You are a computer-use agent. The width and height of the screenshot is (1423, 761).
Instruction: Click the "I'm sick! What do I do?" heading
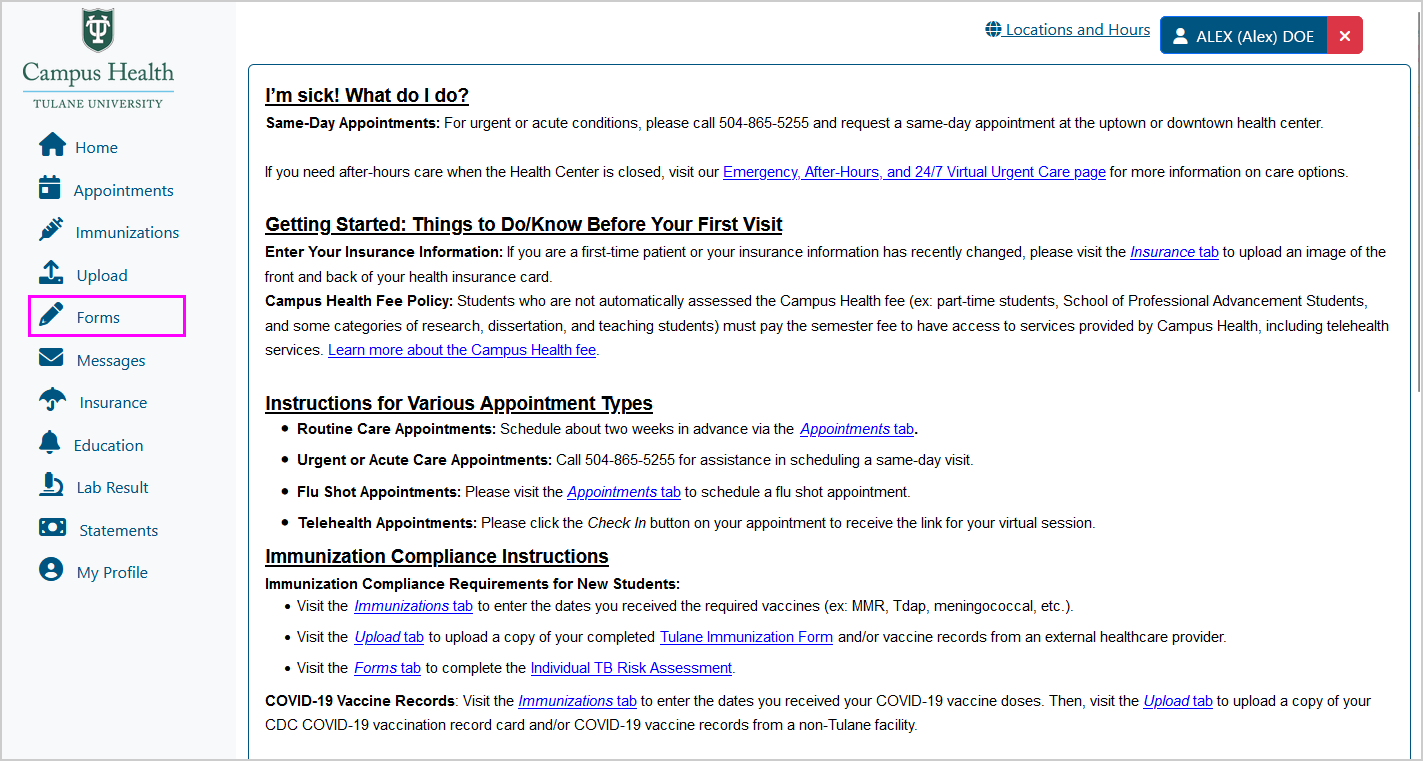[x=367, y=95]
